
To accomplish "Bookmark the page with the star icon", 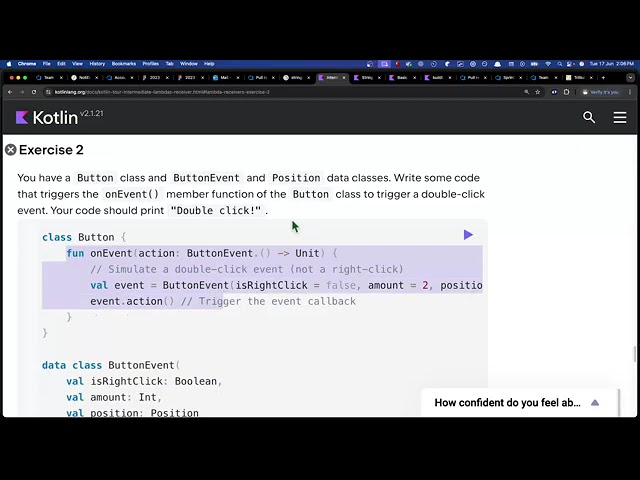I will tap(538, 92).
